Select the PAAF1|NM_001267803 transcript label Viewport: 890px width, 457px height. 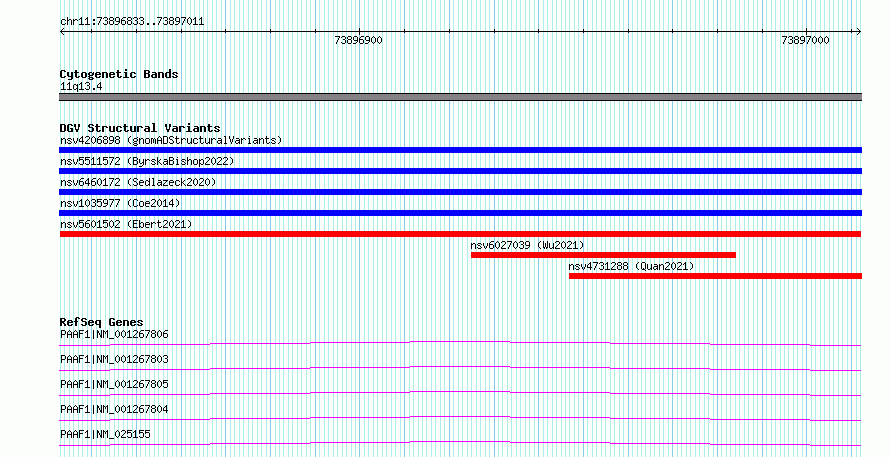click(x=114, y=359)
